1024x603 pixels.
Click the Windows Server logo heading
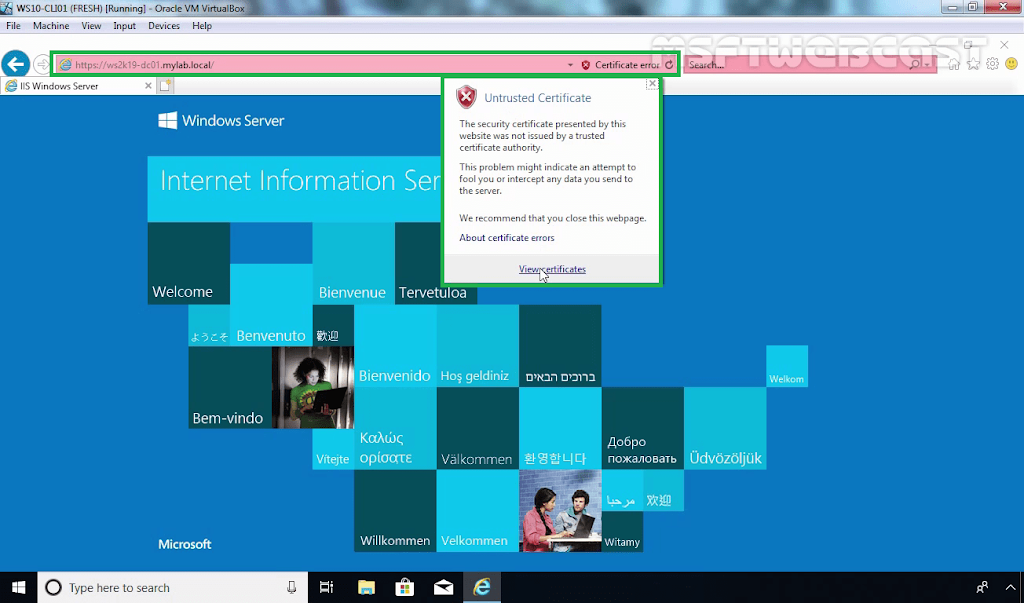(x=221, y=120)
